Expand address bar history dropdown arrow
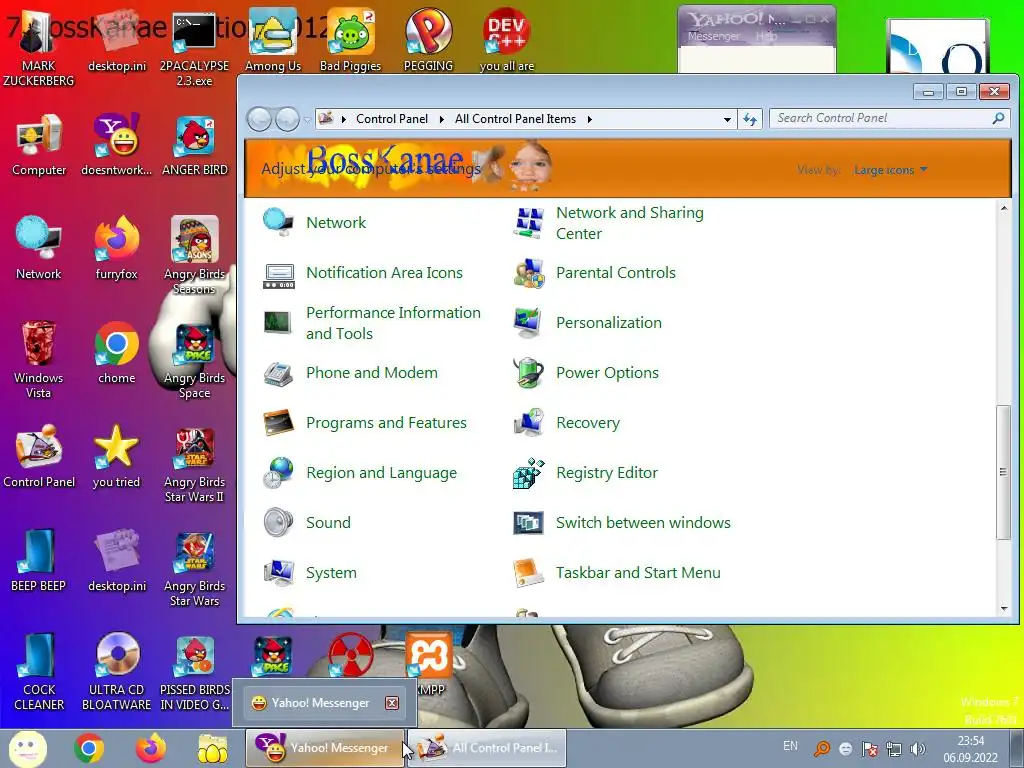 tap(727, 120)
